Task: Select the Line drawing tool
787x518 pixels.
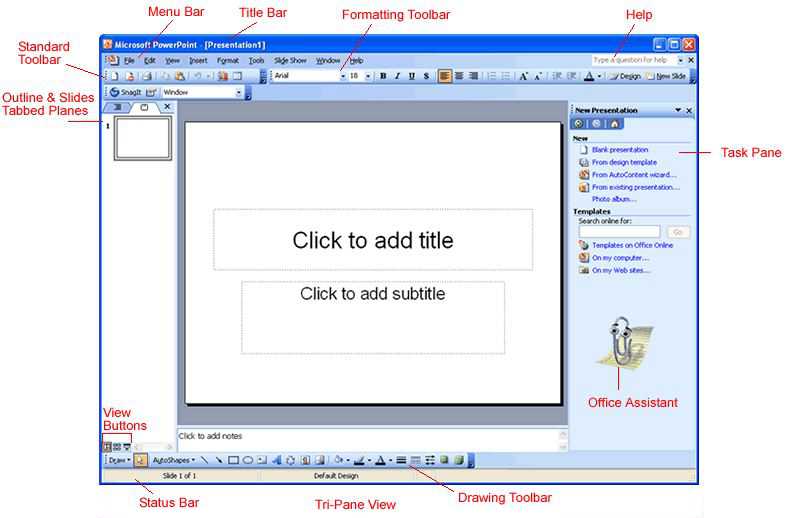Action: (204, 460)
